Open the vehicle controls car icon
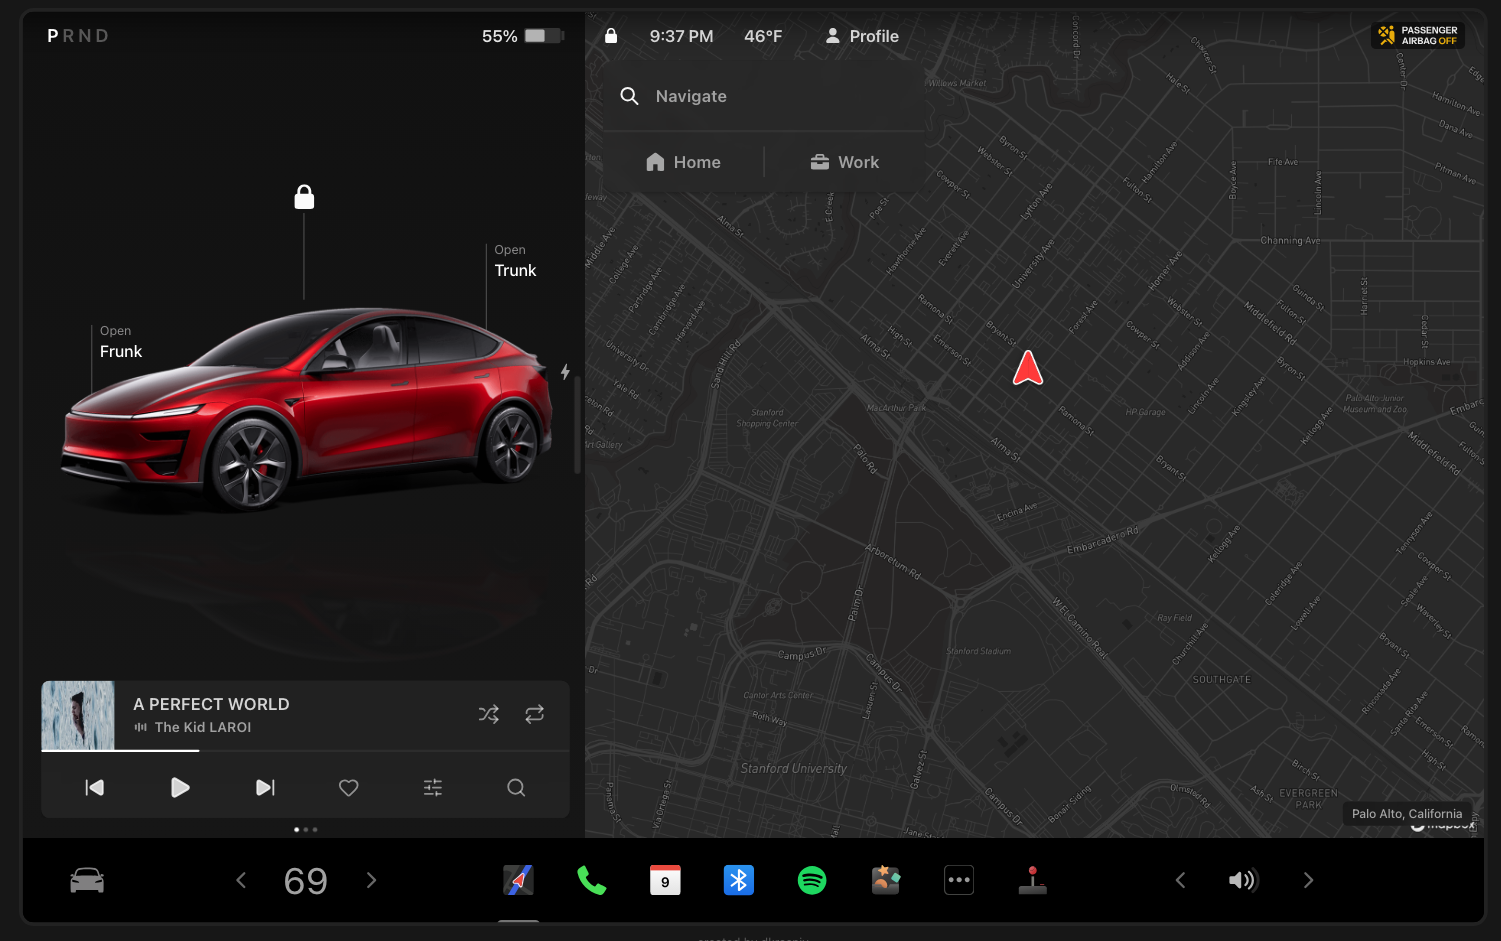Image resolution: width=1501 pixels, height=941 pixels. click(x=87, y=880)
